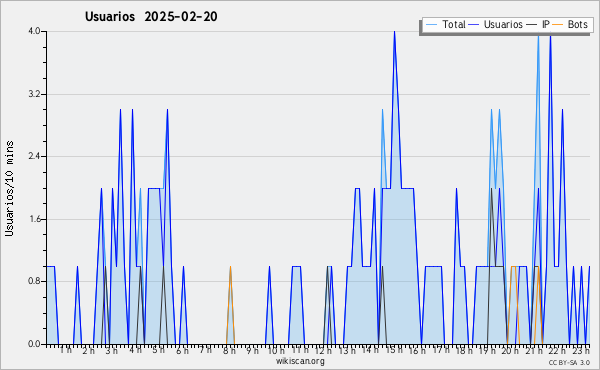This screenshot has width=600, height=370.
Task: Click the 'Bots' legend entry
Action: point(577,24)
